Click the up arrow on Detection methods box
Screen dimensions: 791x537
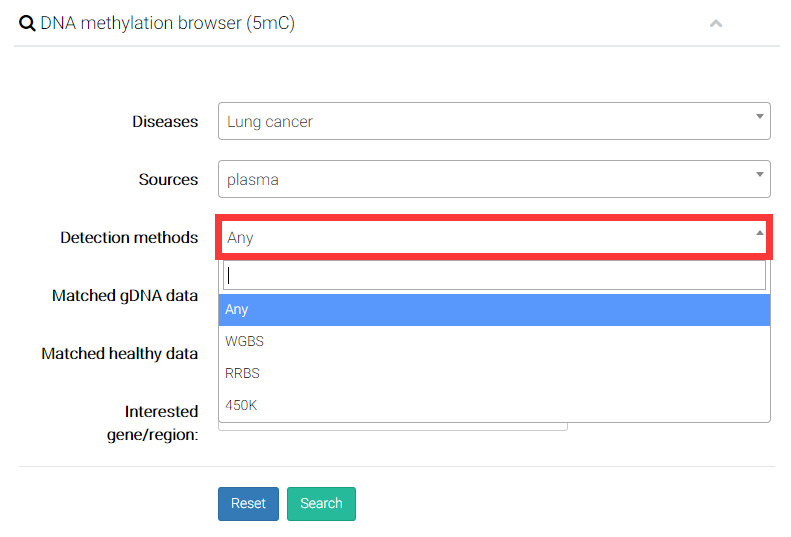(760, 233)
